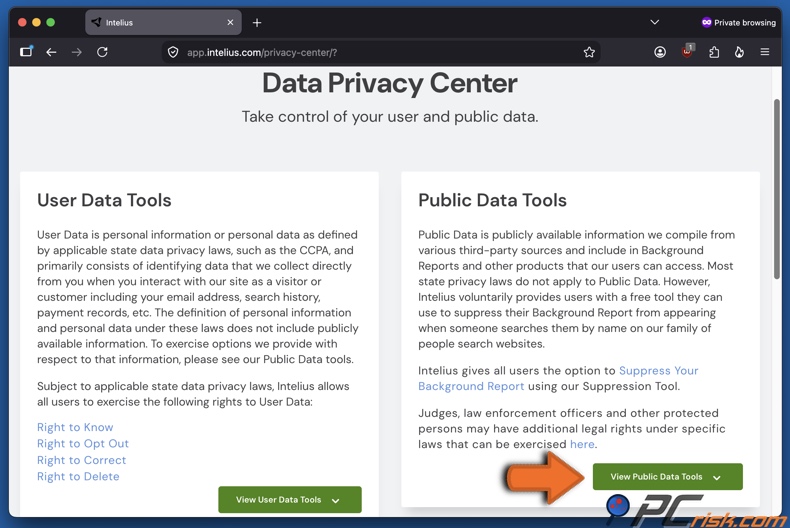Open the sidebar view icon
The height and width of the screenshot is (528, 790).
coord(26,51)
